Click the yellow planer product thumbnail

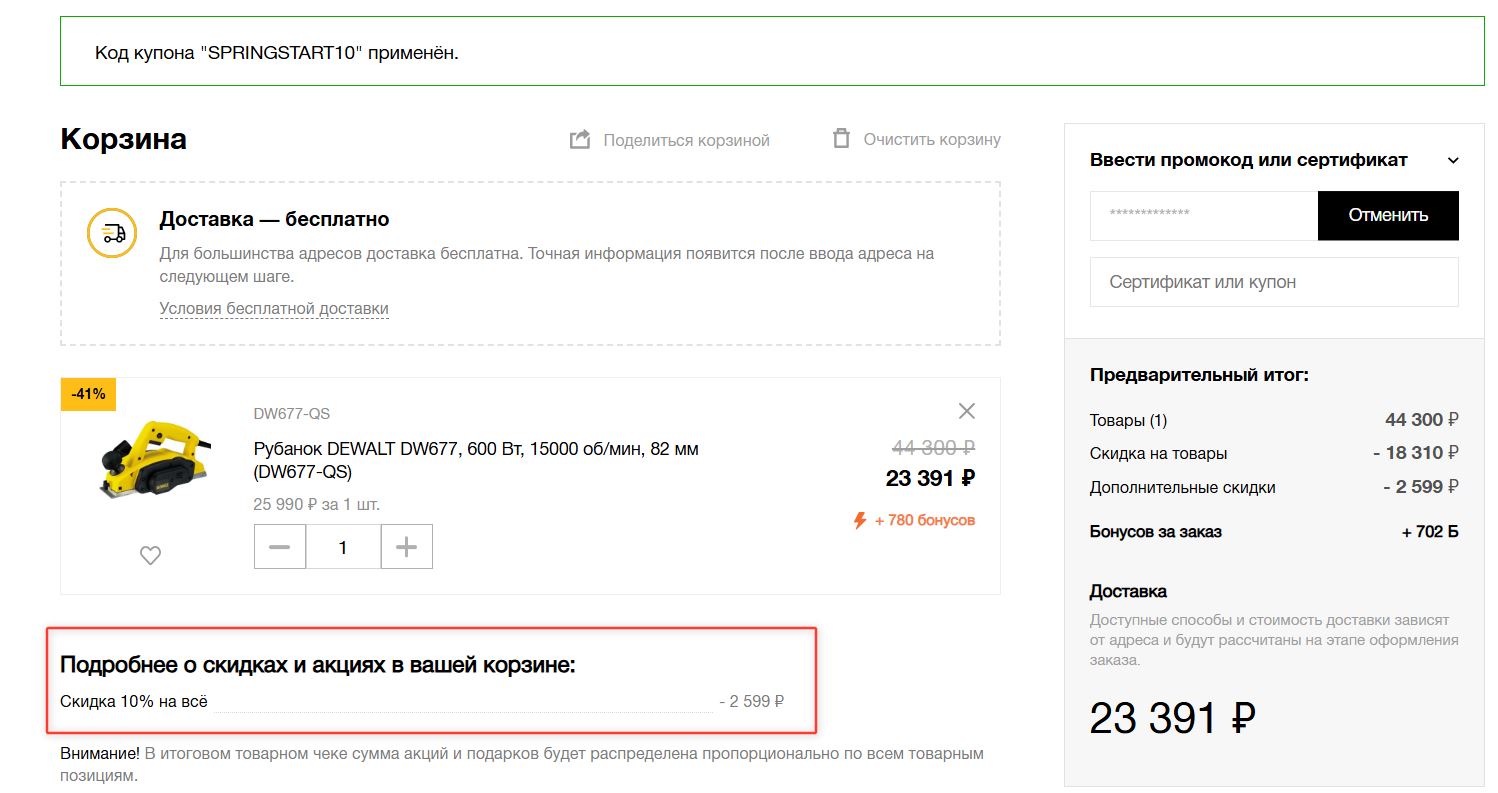coord(151,462)
